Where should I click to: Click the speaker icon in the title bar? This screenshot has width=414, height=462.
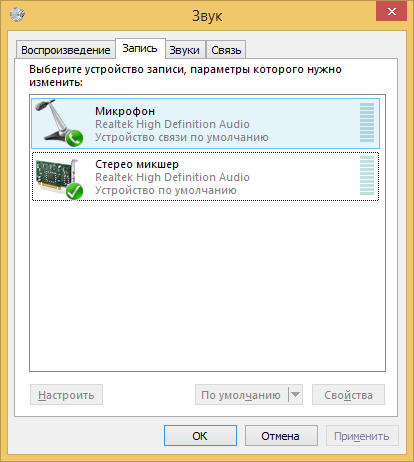click(x=17, y=14)
